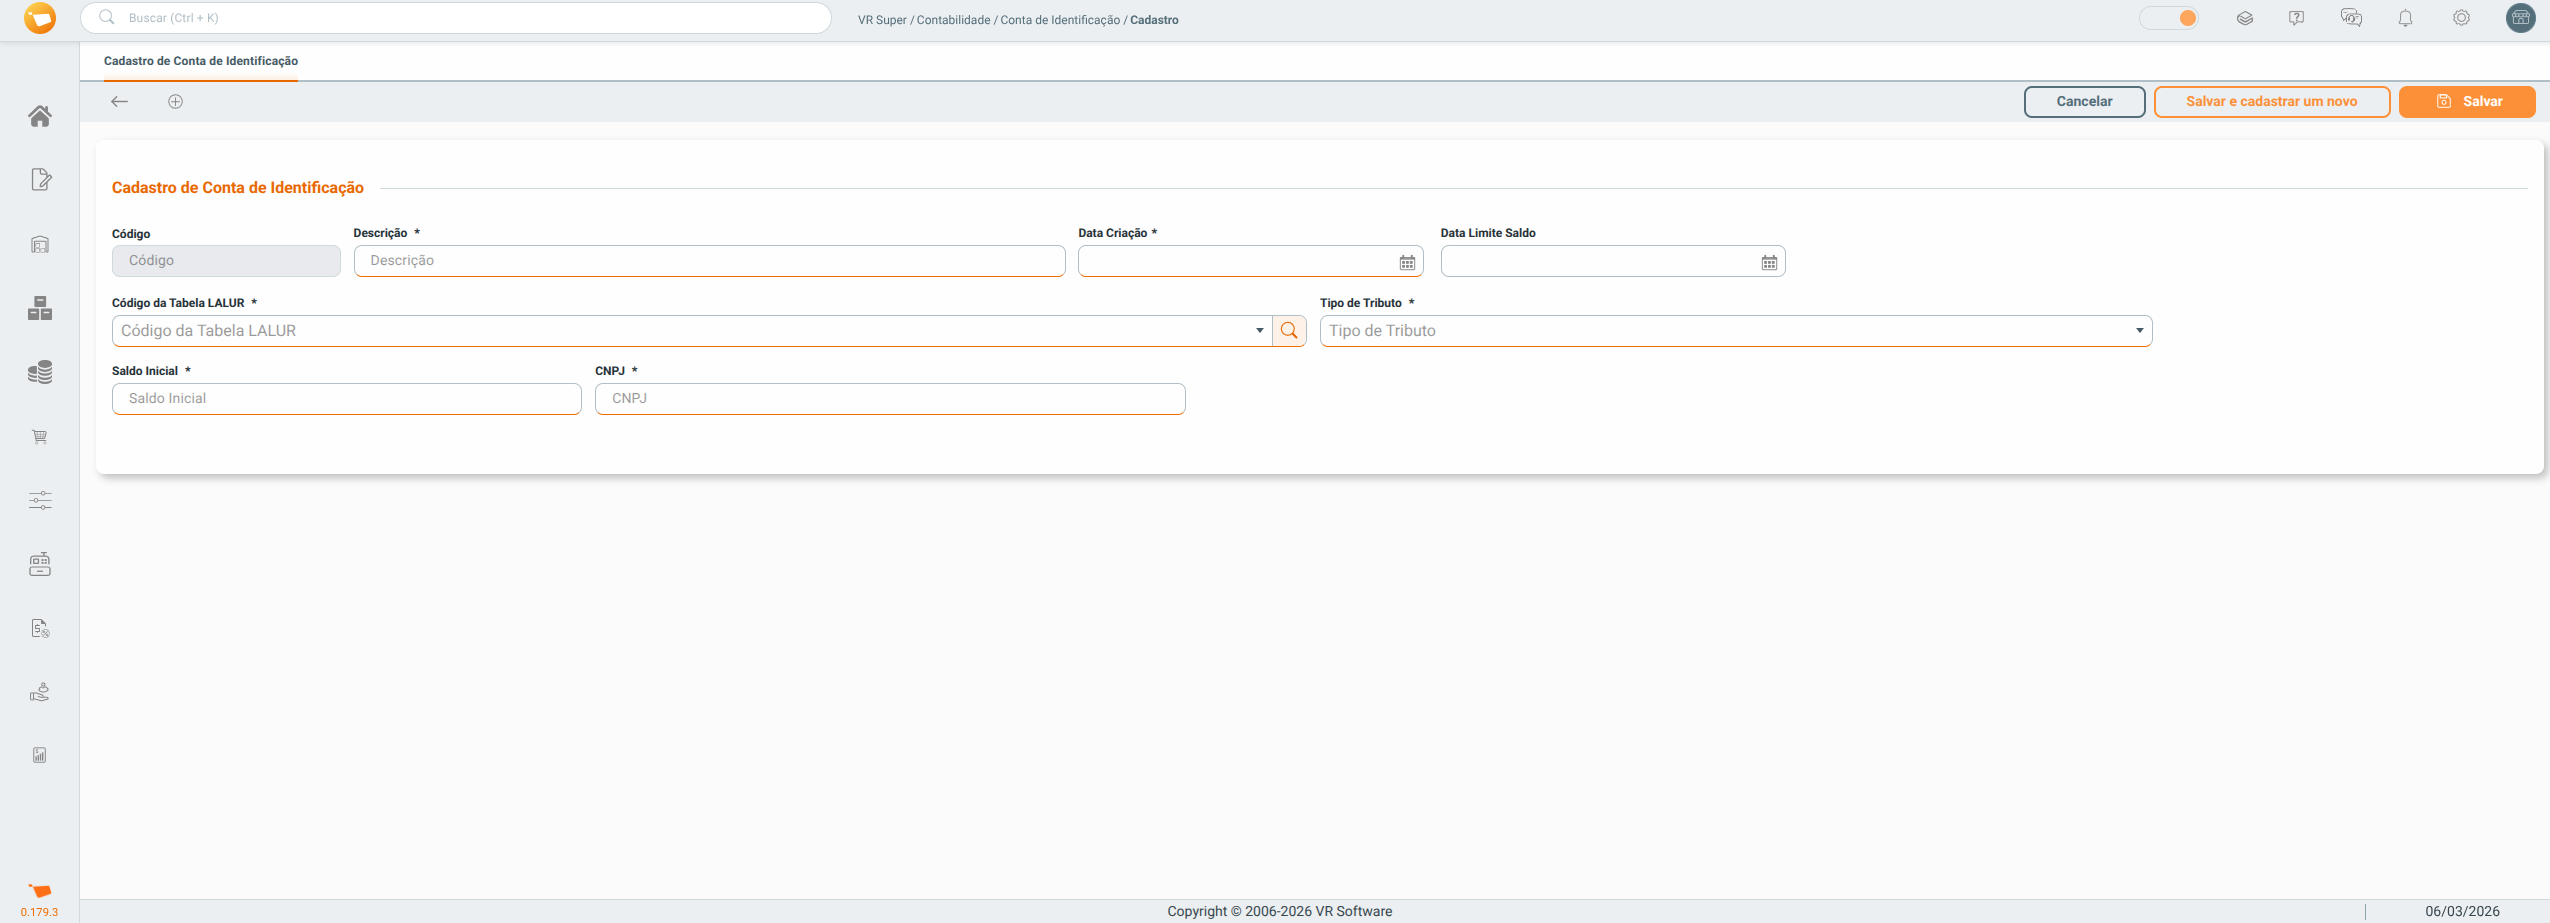Search LALUR table with magnifier icon
2550x923 pixels.
click(1289, 331)
